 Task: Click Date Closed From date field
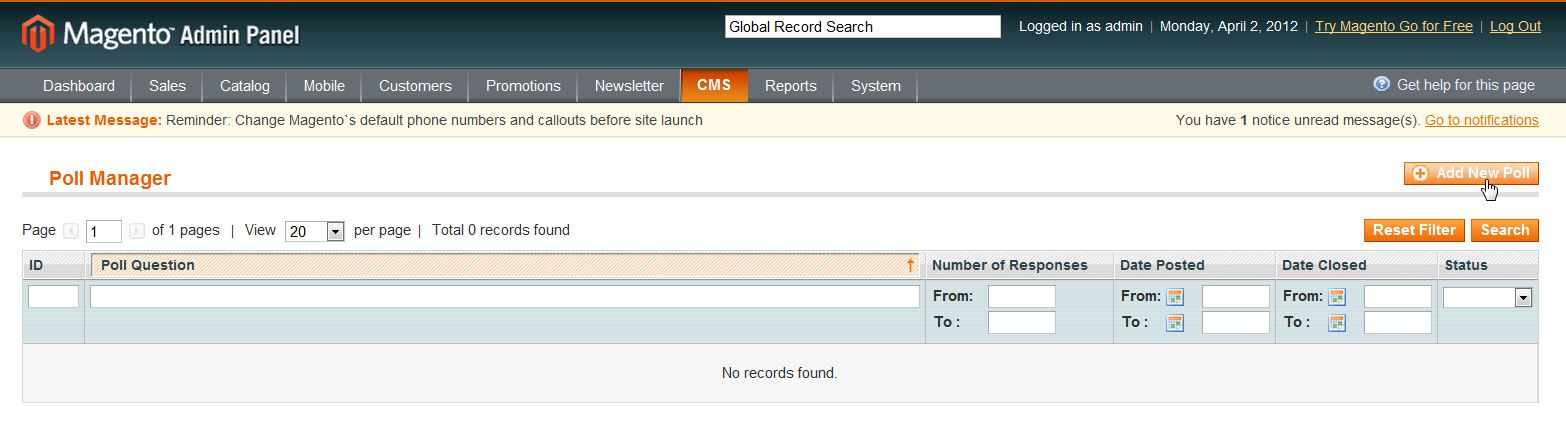pos(1398,296)
